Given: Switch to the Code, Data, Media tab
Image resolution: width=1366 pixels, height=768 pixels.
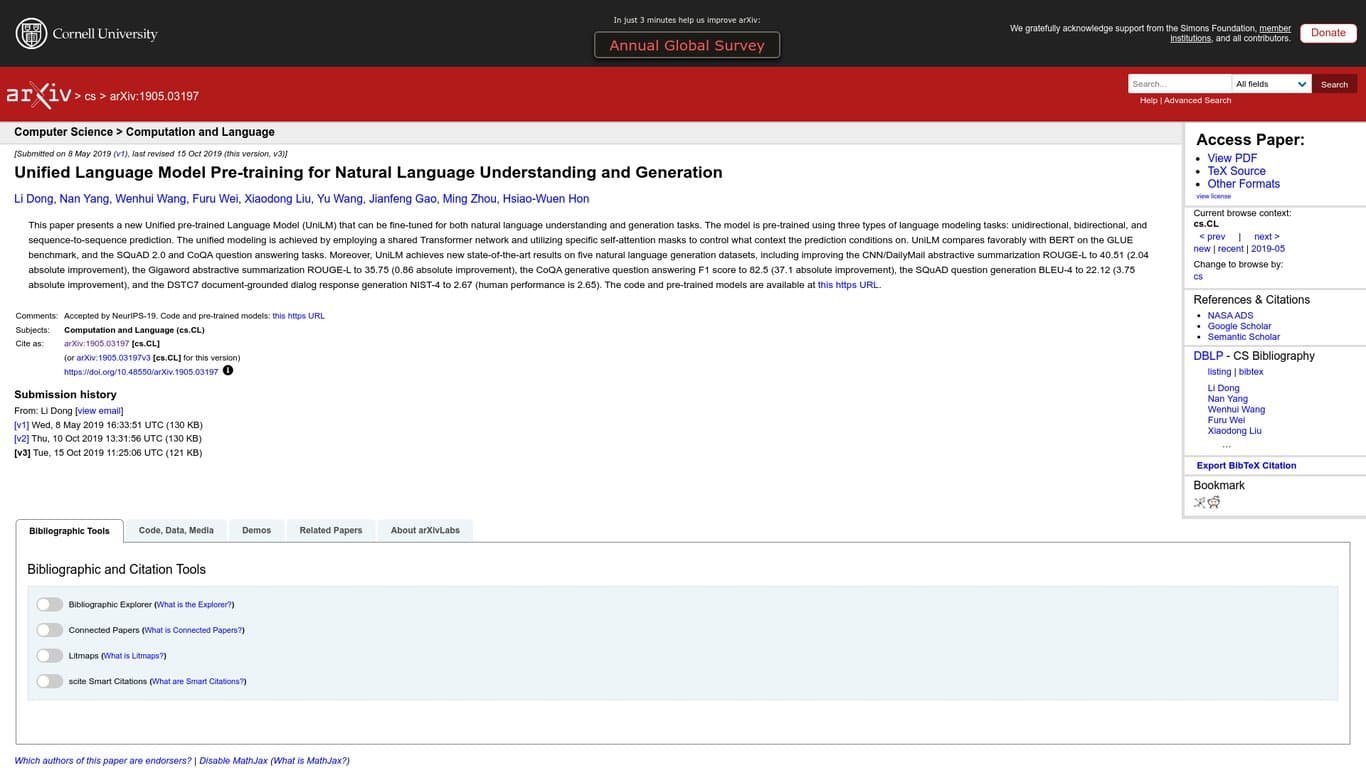Looking at the screenshot, I should tap(176, 530).
